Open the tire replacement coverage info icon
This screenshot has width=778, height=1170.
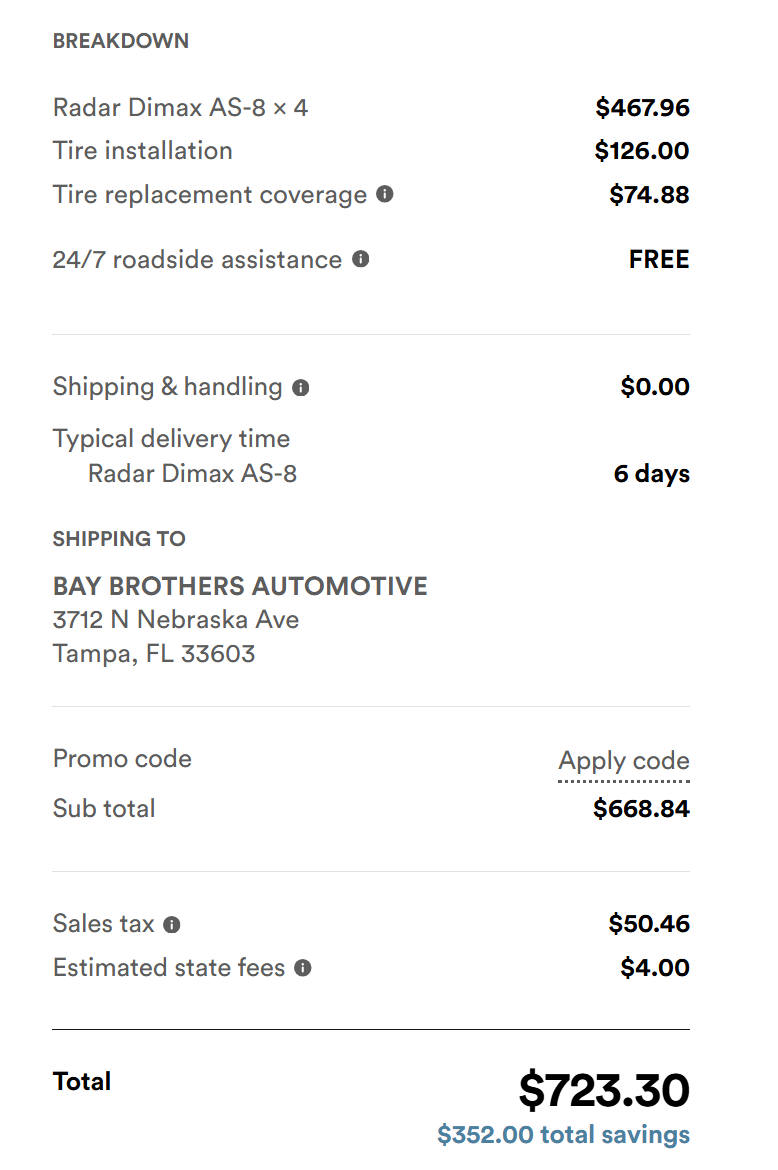click(x=385, y=194)
